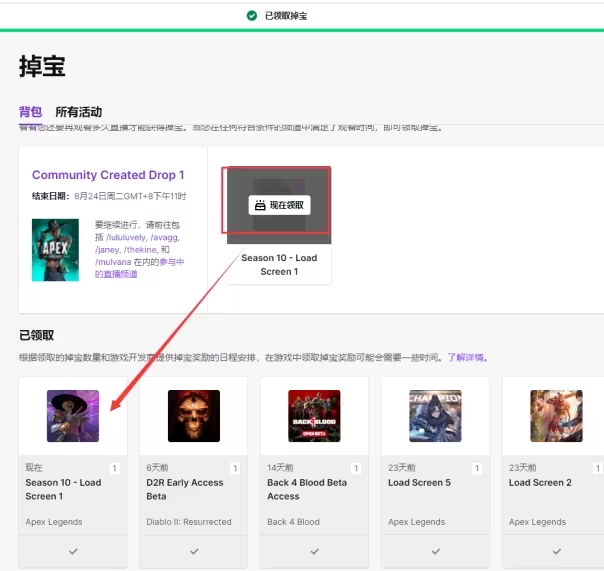Open the /janey channel link
604x571 pixels.
[x=107, y=250]
